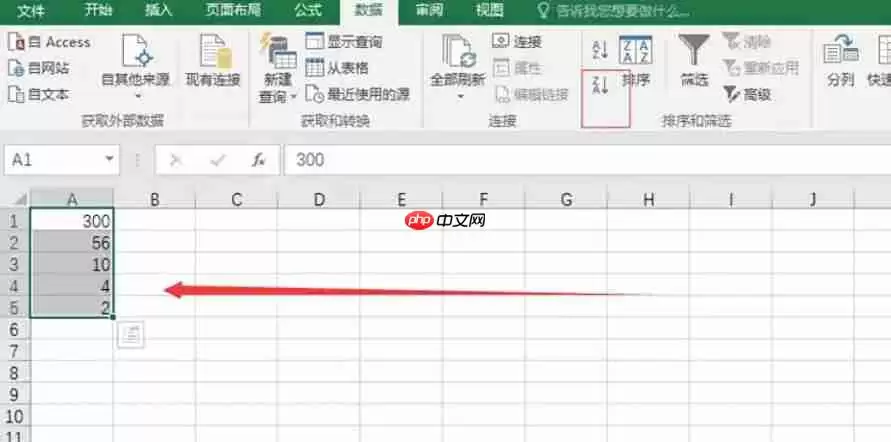Click the 连接 button
891x442 pixels.
coord(517,41)
